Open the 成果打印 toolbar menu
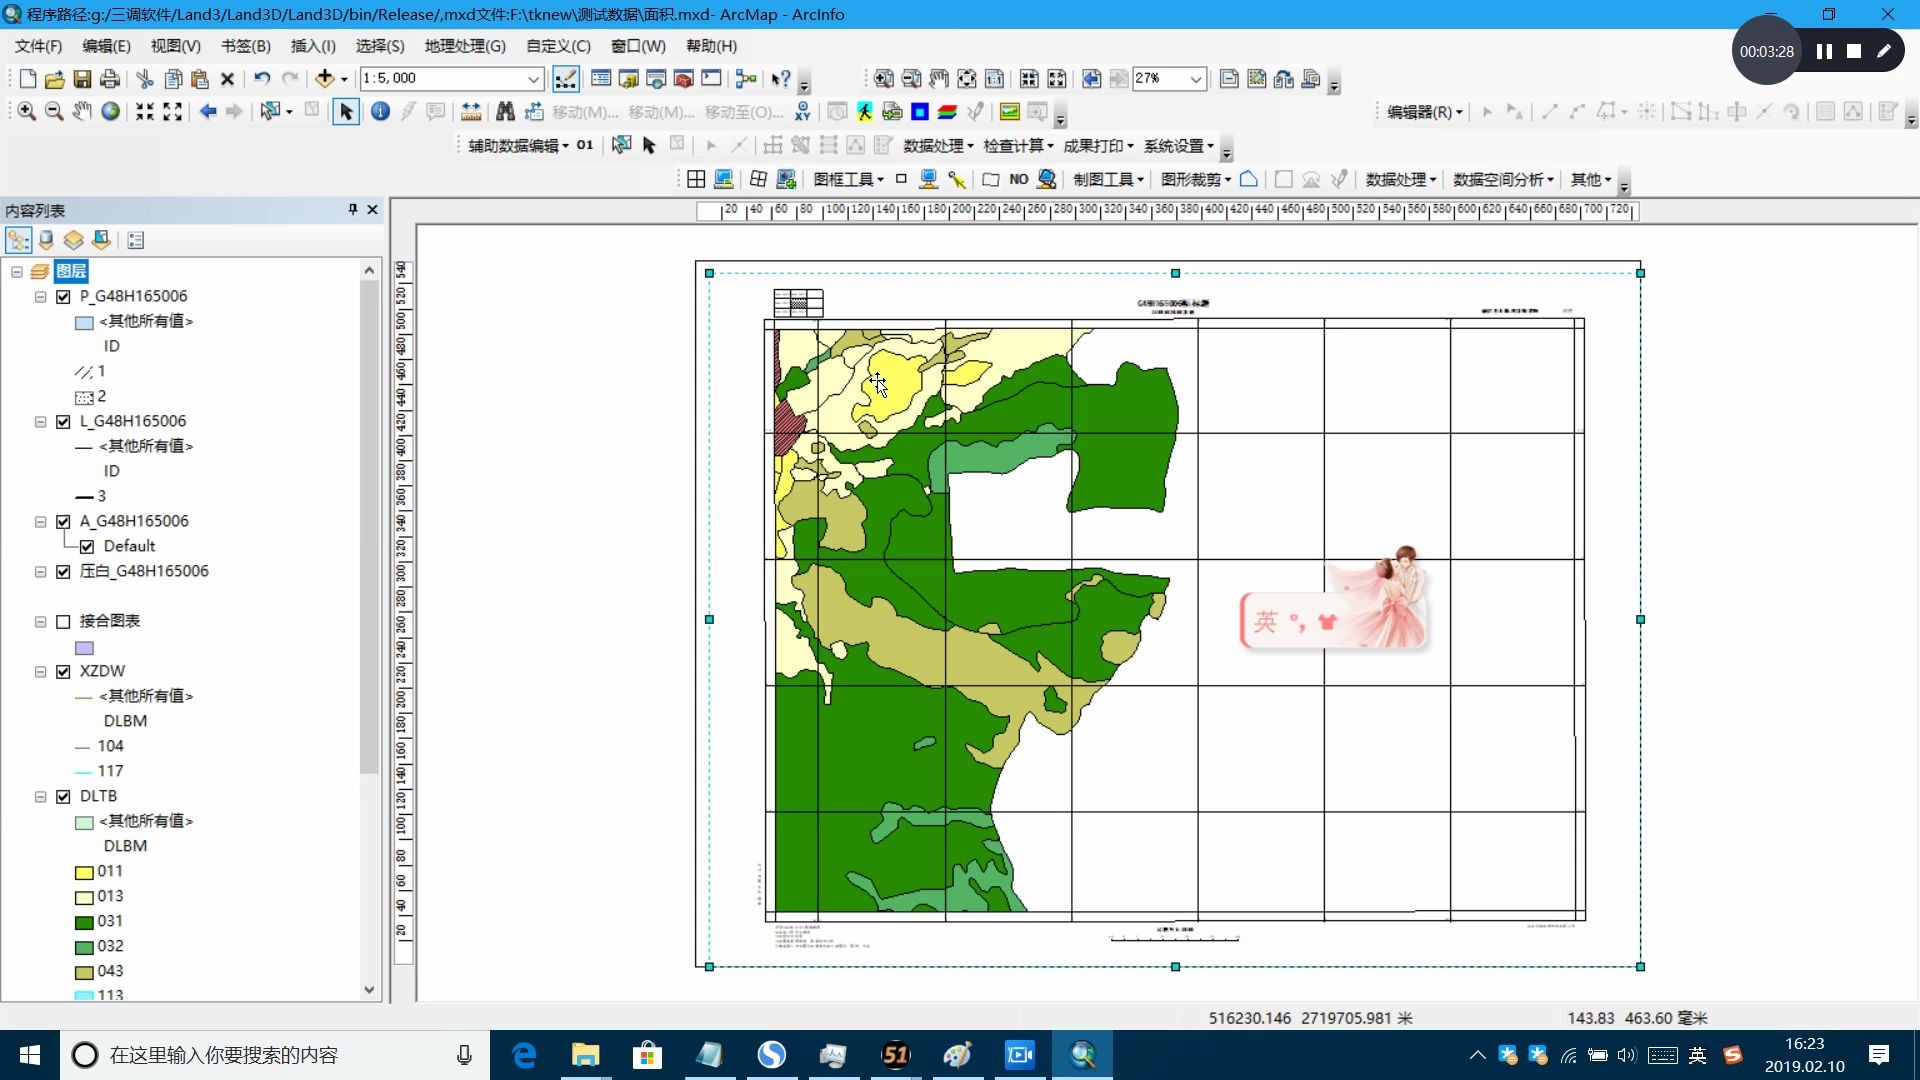Image resolution: width=1920 pixels, height=1080 pixels. pos(1098,146)
